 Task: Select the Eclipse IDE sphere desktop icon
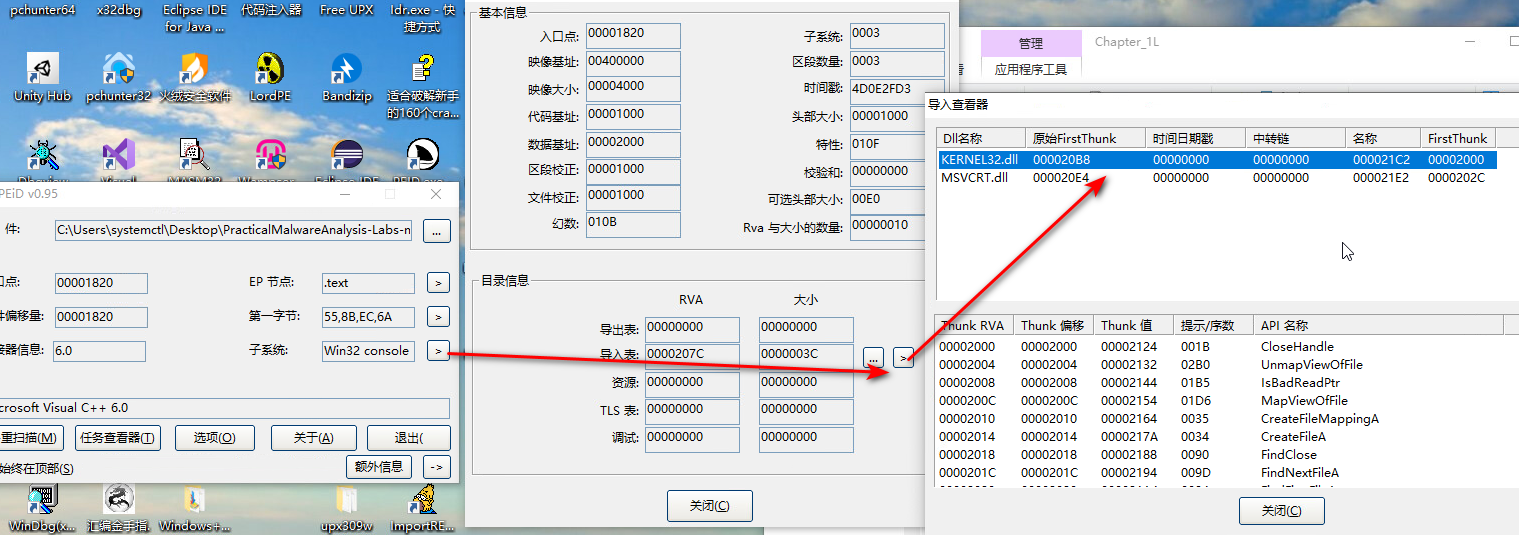[346, 155]
